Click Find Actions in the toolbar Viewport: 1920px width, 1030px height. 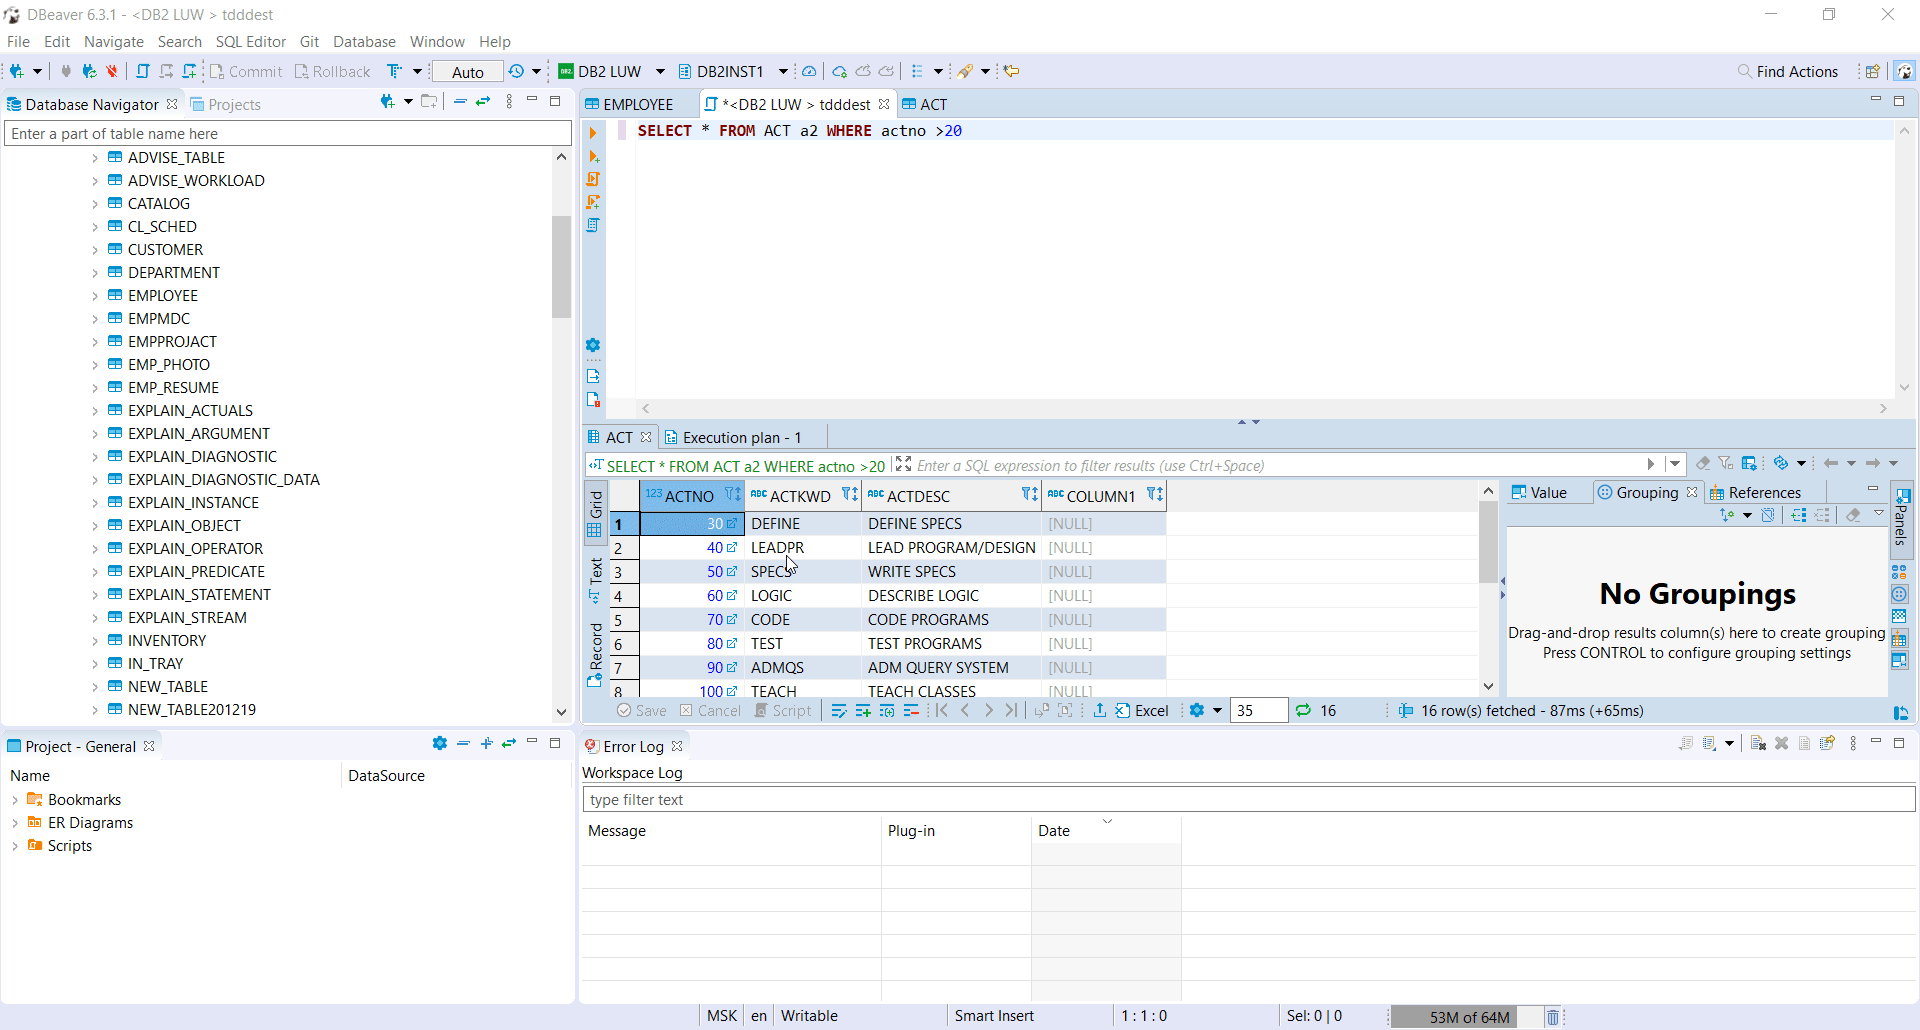tap(1788, 72)
